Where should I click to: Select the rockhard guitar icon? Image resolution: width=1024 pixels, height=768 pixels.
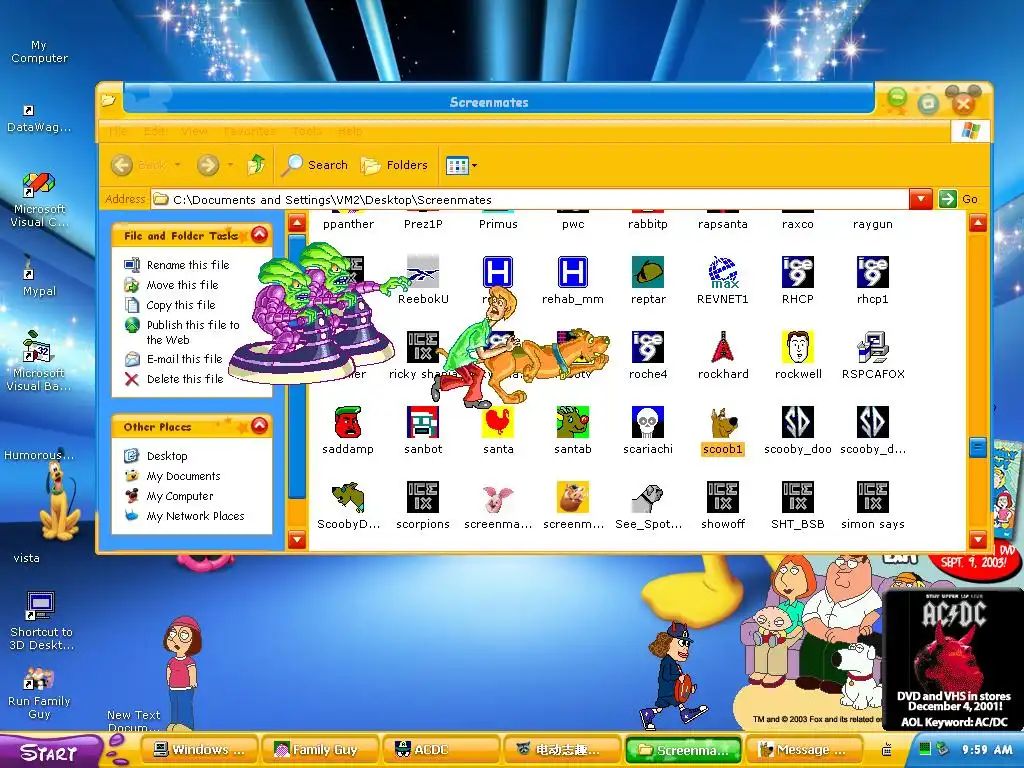(x=723, y=347)
